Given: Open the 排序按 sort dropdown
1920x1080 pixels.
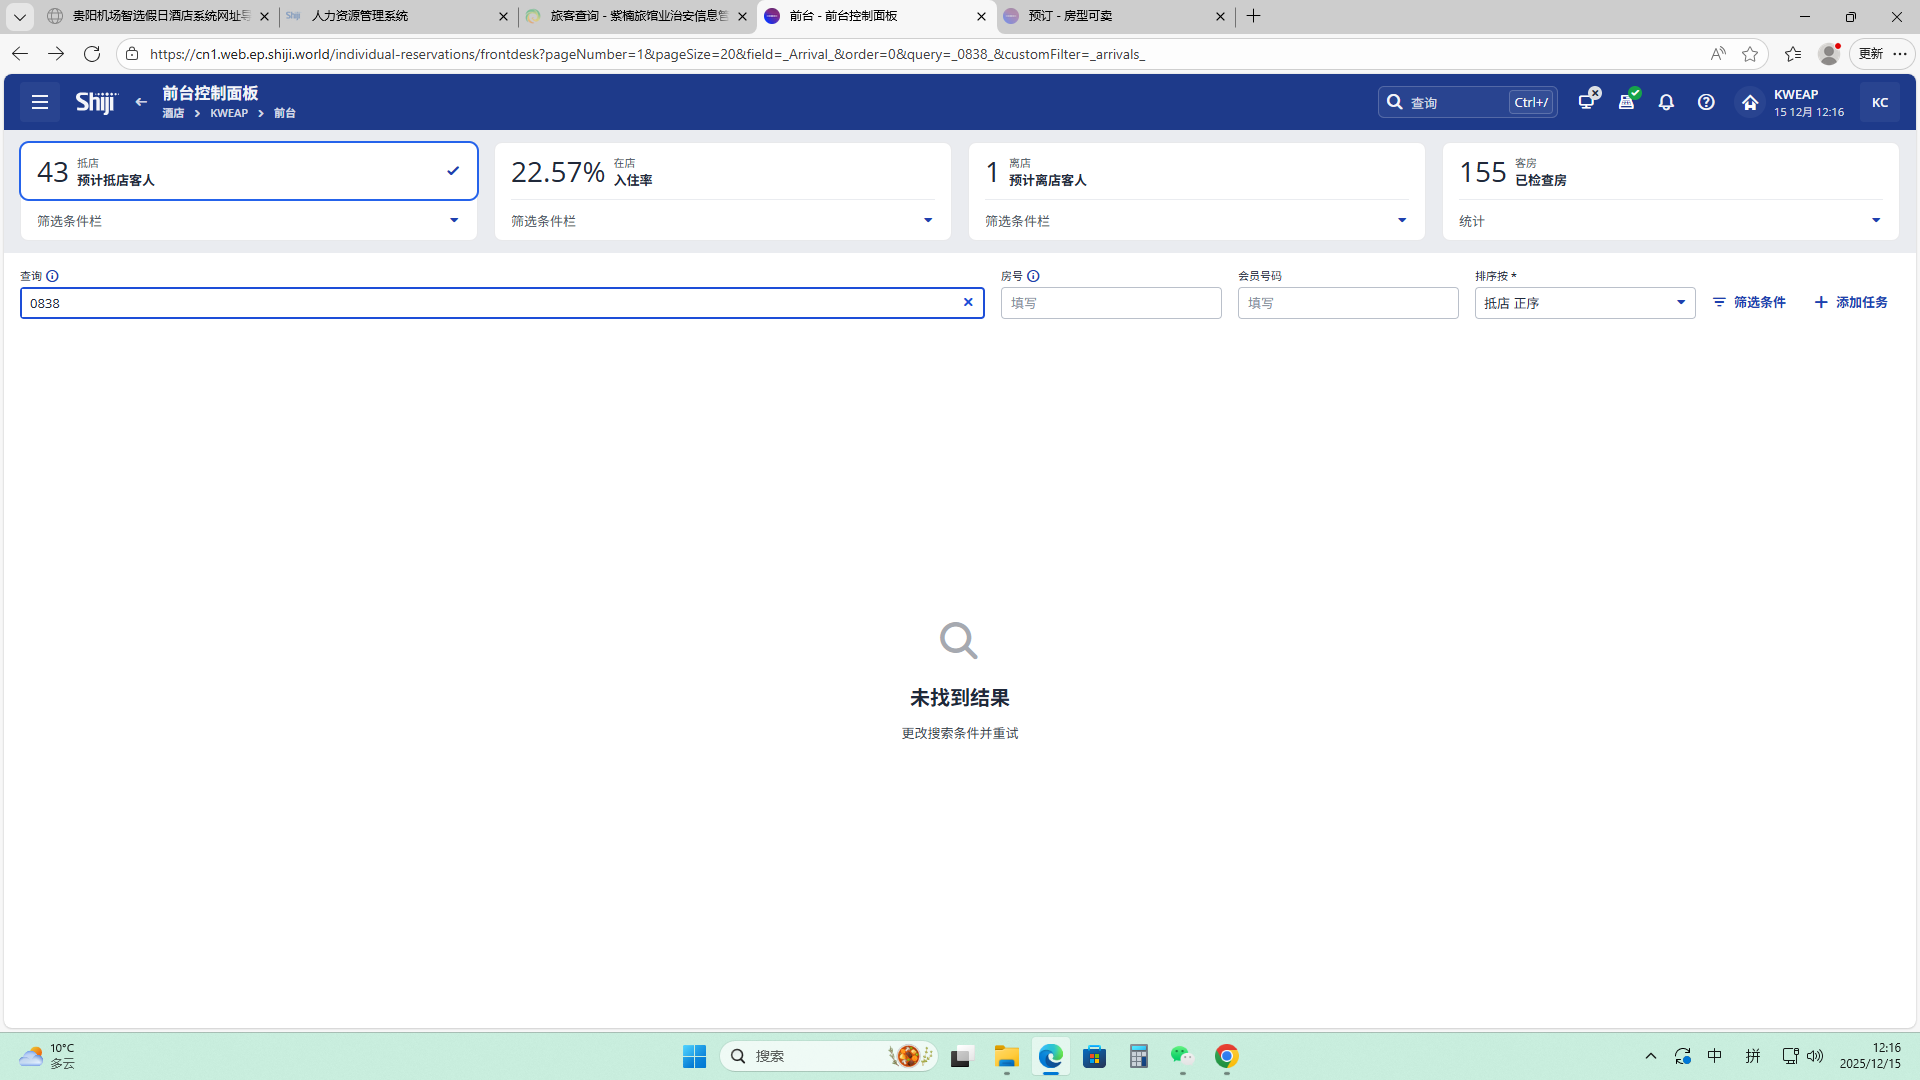Looking at the screenshot, I should pyautogui.click(x=1584, y=303).
